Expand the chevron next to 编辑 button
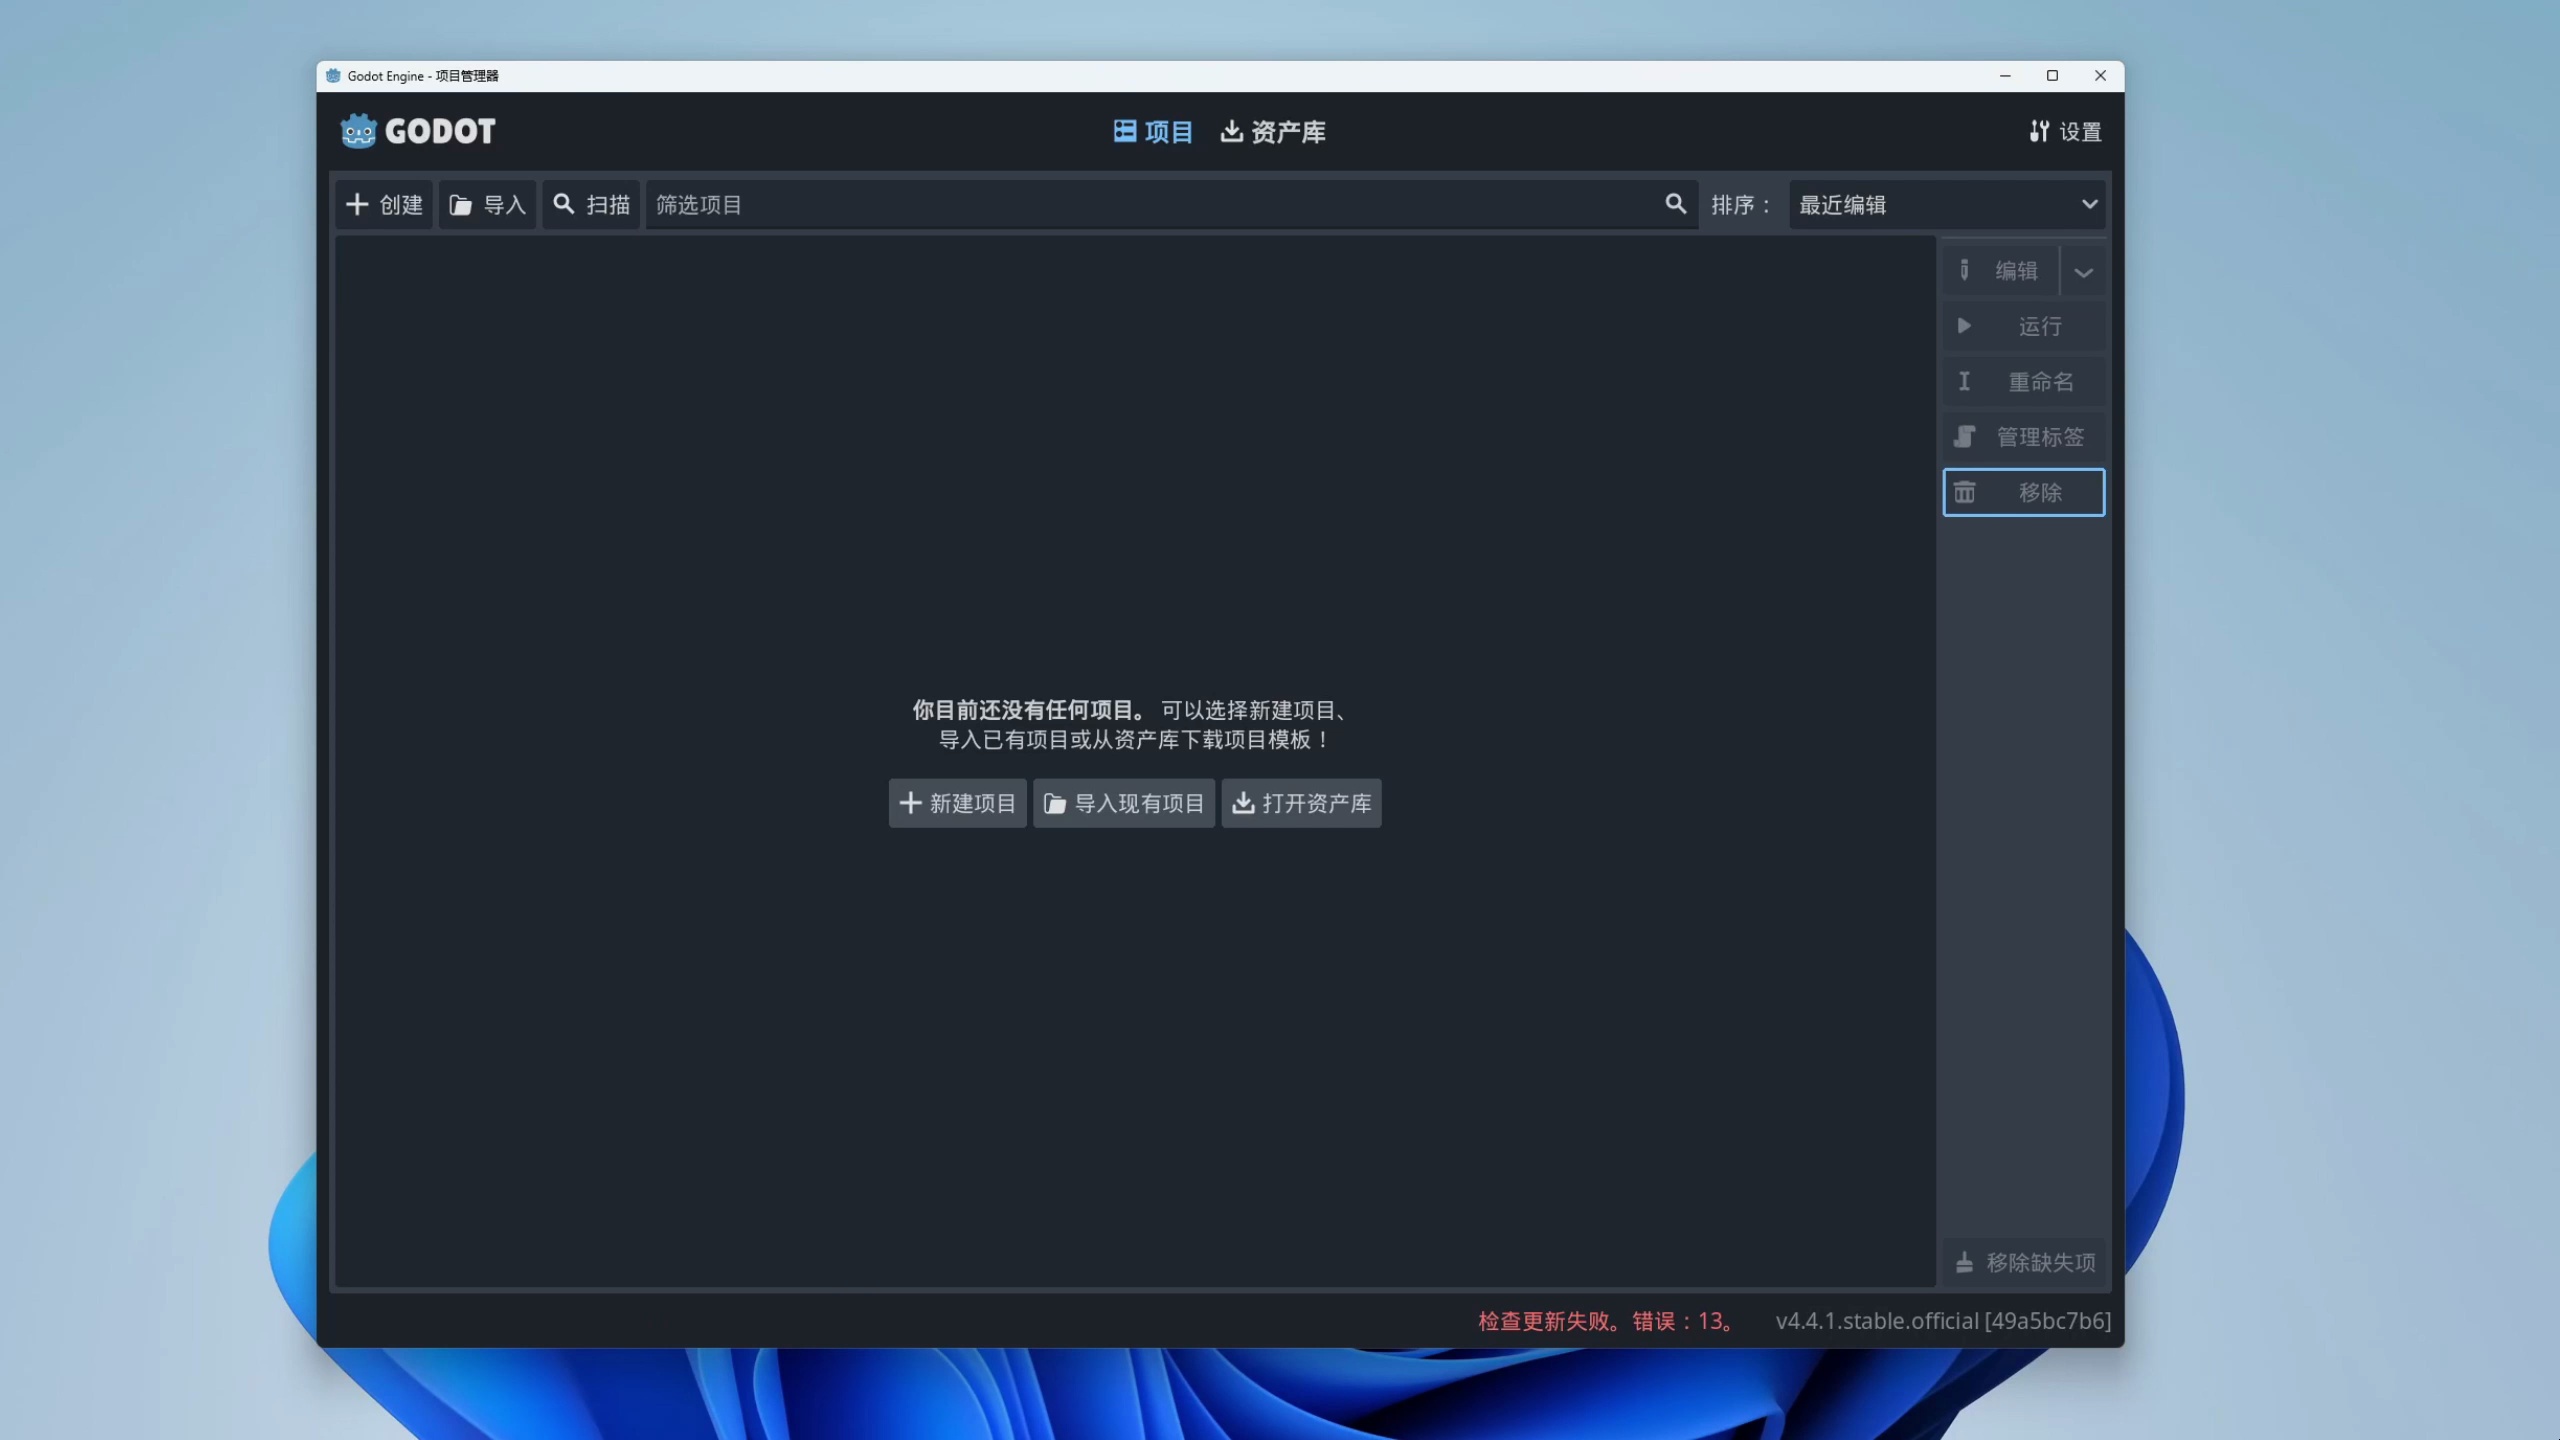 pos(2084,270)
